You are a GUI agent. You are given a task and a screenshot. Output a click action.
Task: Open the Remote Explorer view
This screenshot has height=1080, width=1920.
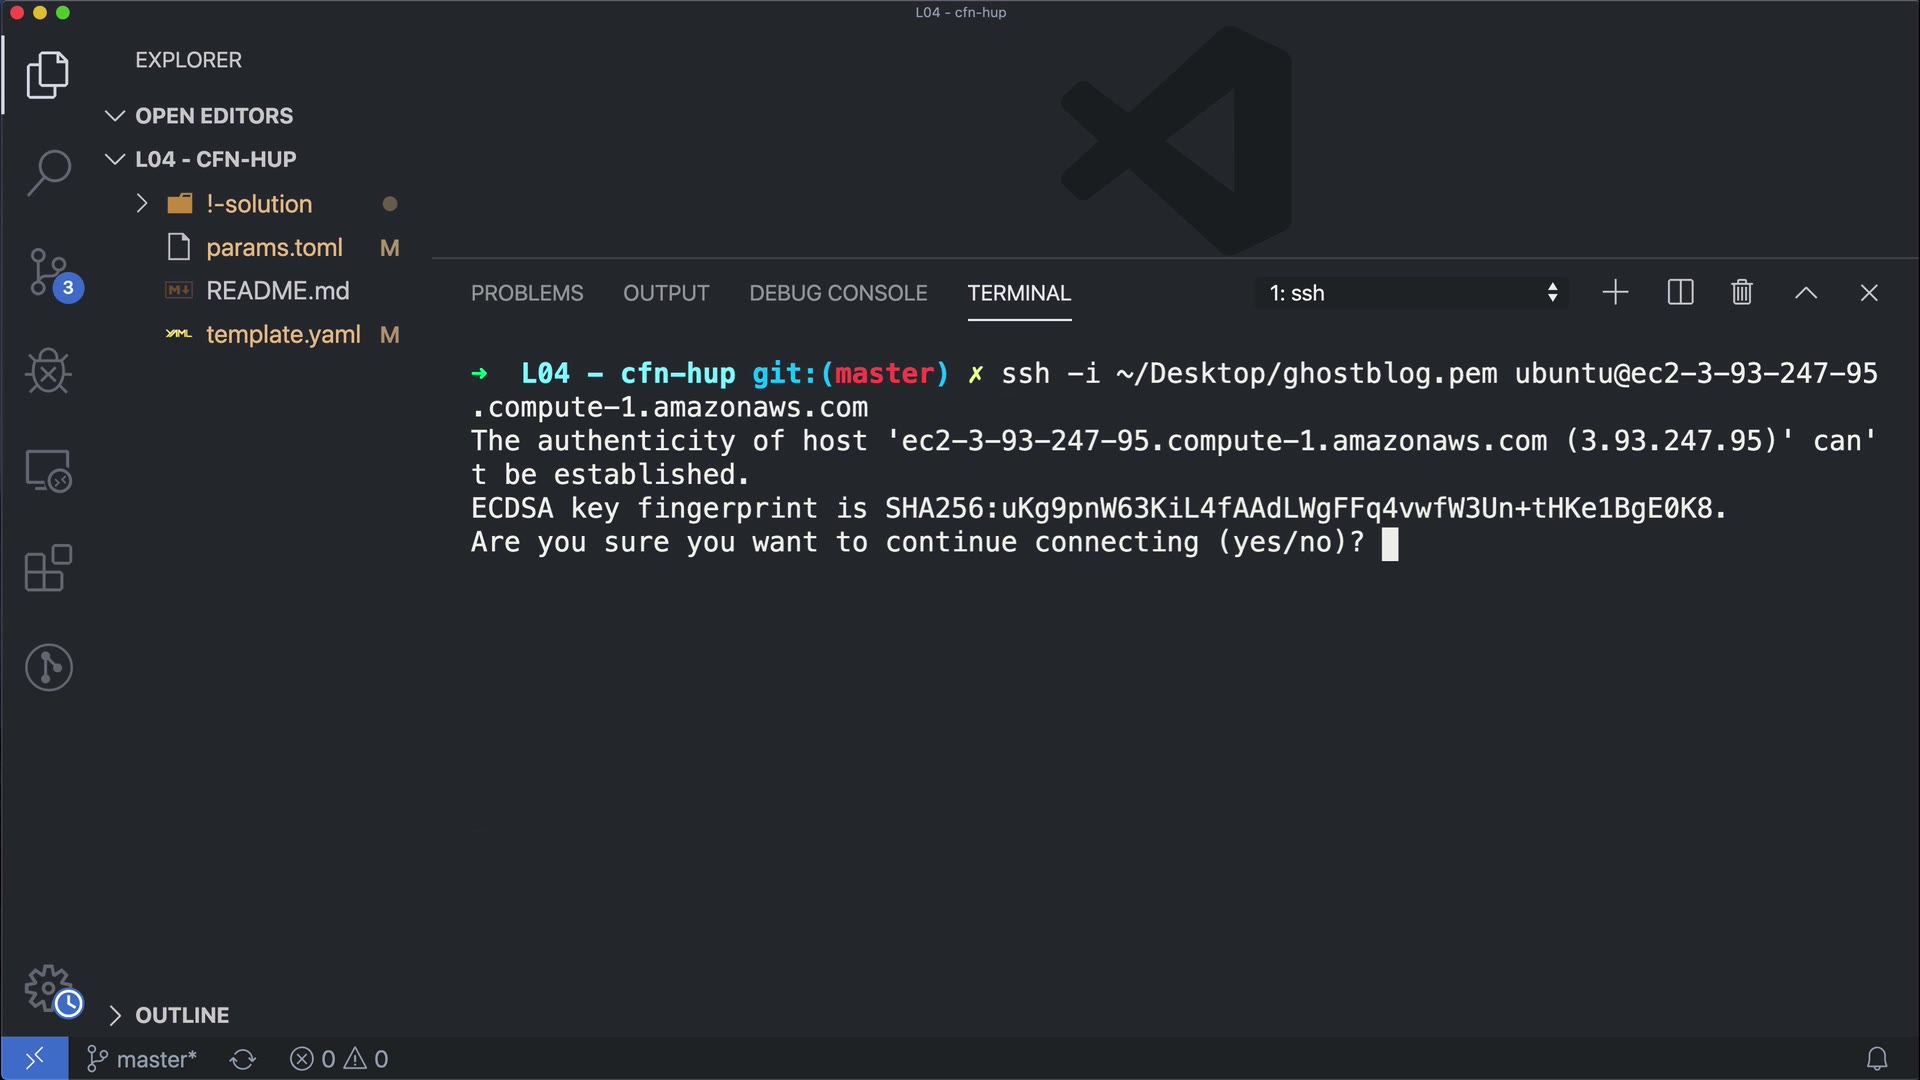(48, 470)
